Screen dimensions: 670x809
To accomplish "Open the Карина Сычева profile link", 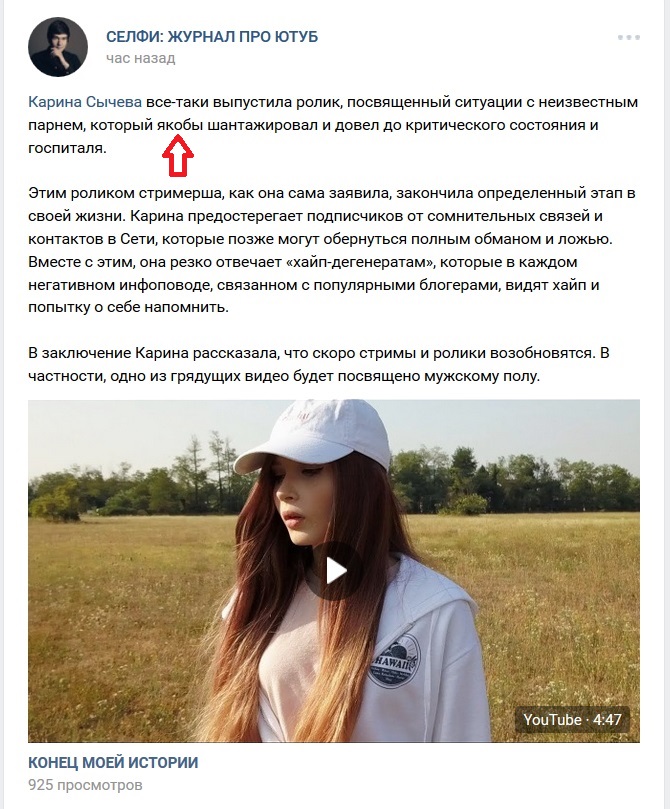I will [x=85, y=102].
